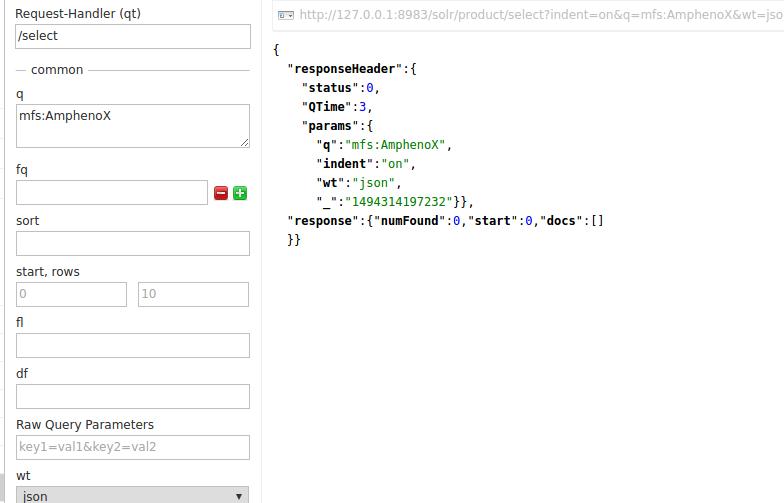Click the start field showing 0

click(72, 294)
